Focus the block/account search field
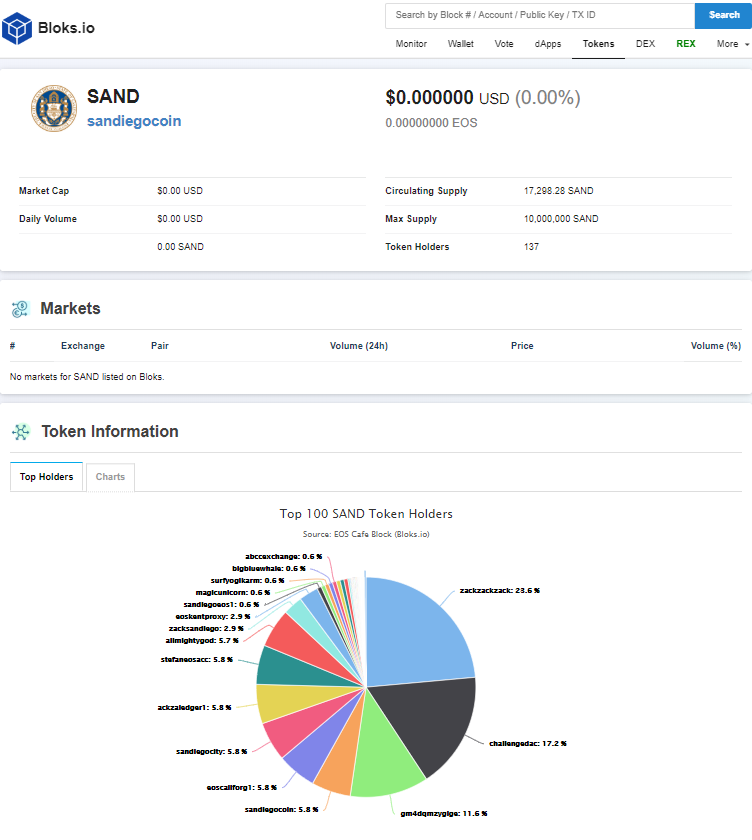Viewport: 752px width, 840px height. [x=540, y=16]
